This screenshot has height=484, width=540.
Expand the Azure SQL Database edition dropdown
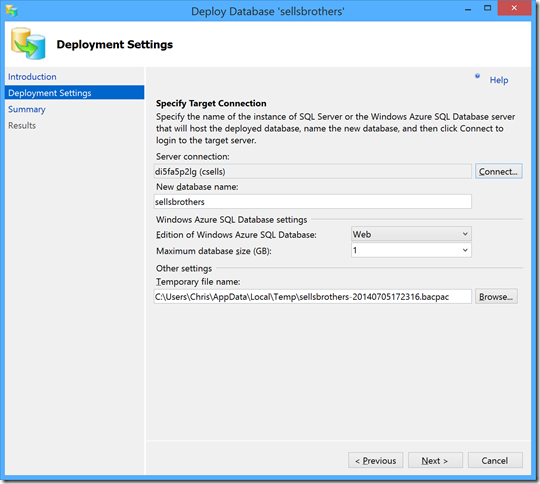click(x=411, y=234)
